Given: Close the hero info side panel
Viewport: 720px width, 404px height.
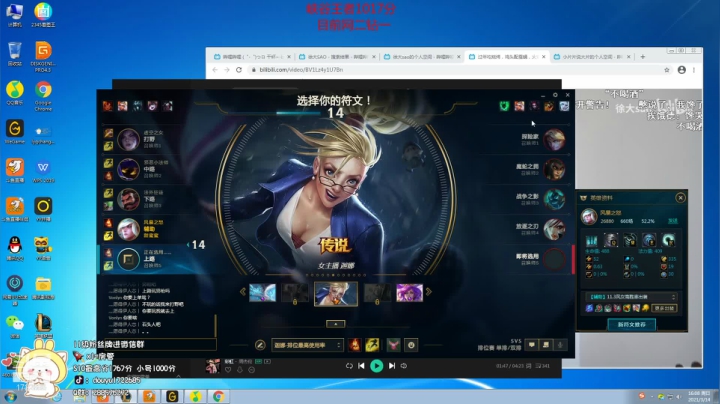Looking at the screenshot, I should coord(681,198).
